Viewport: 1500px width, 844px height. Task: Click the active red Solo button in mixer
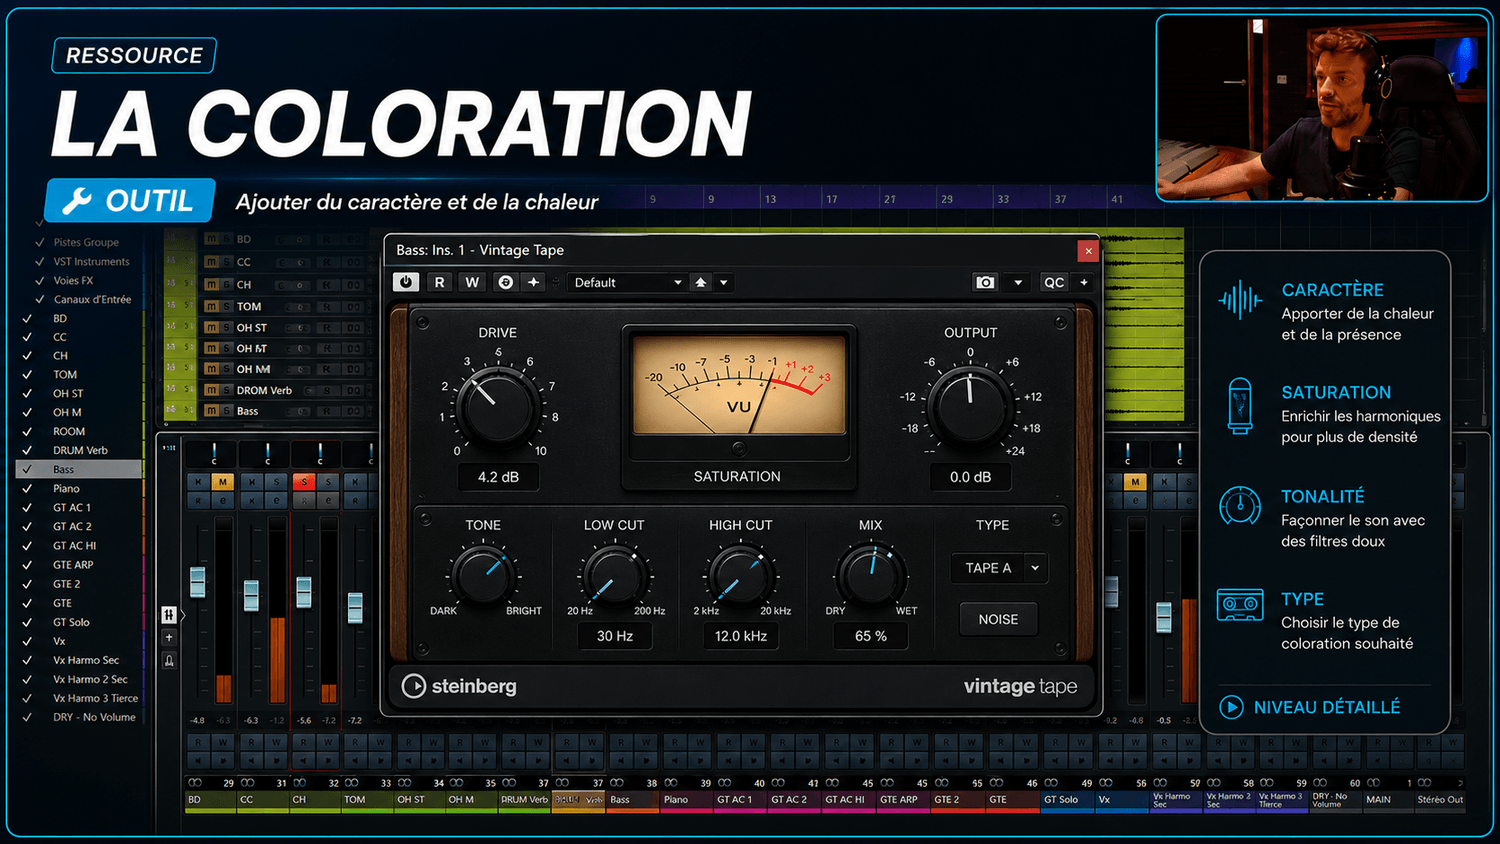pyautogui.click(x=304, y=482)
